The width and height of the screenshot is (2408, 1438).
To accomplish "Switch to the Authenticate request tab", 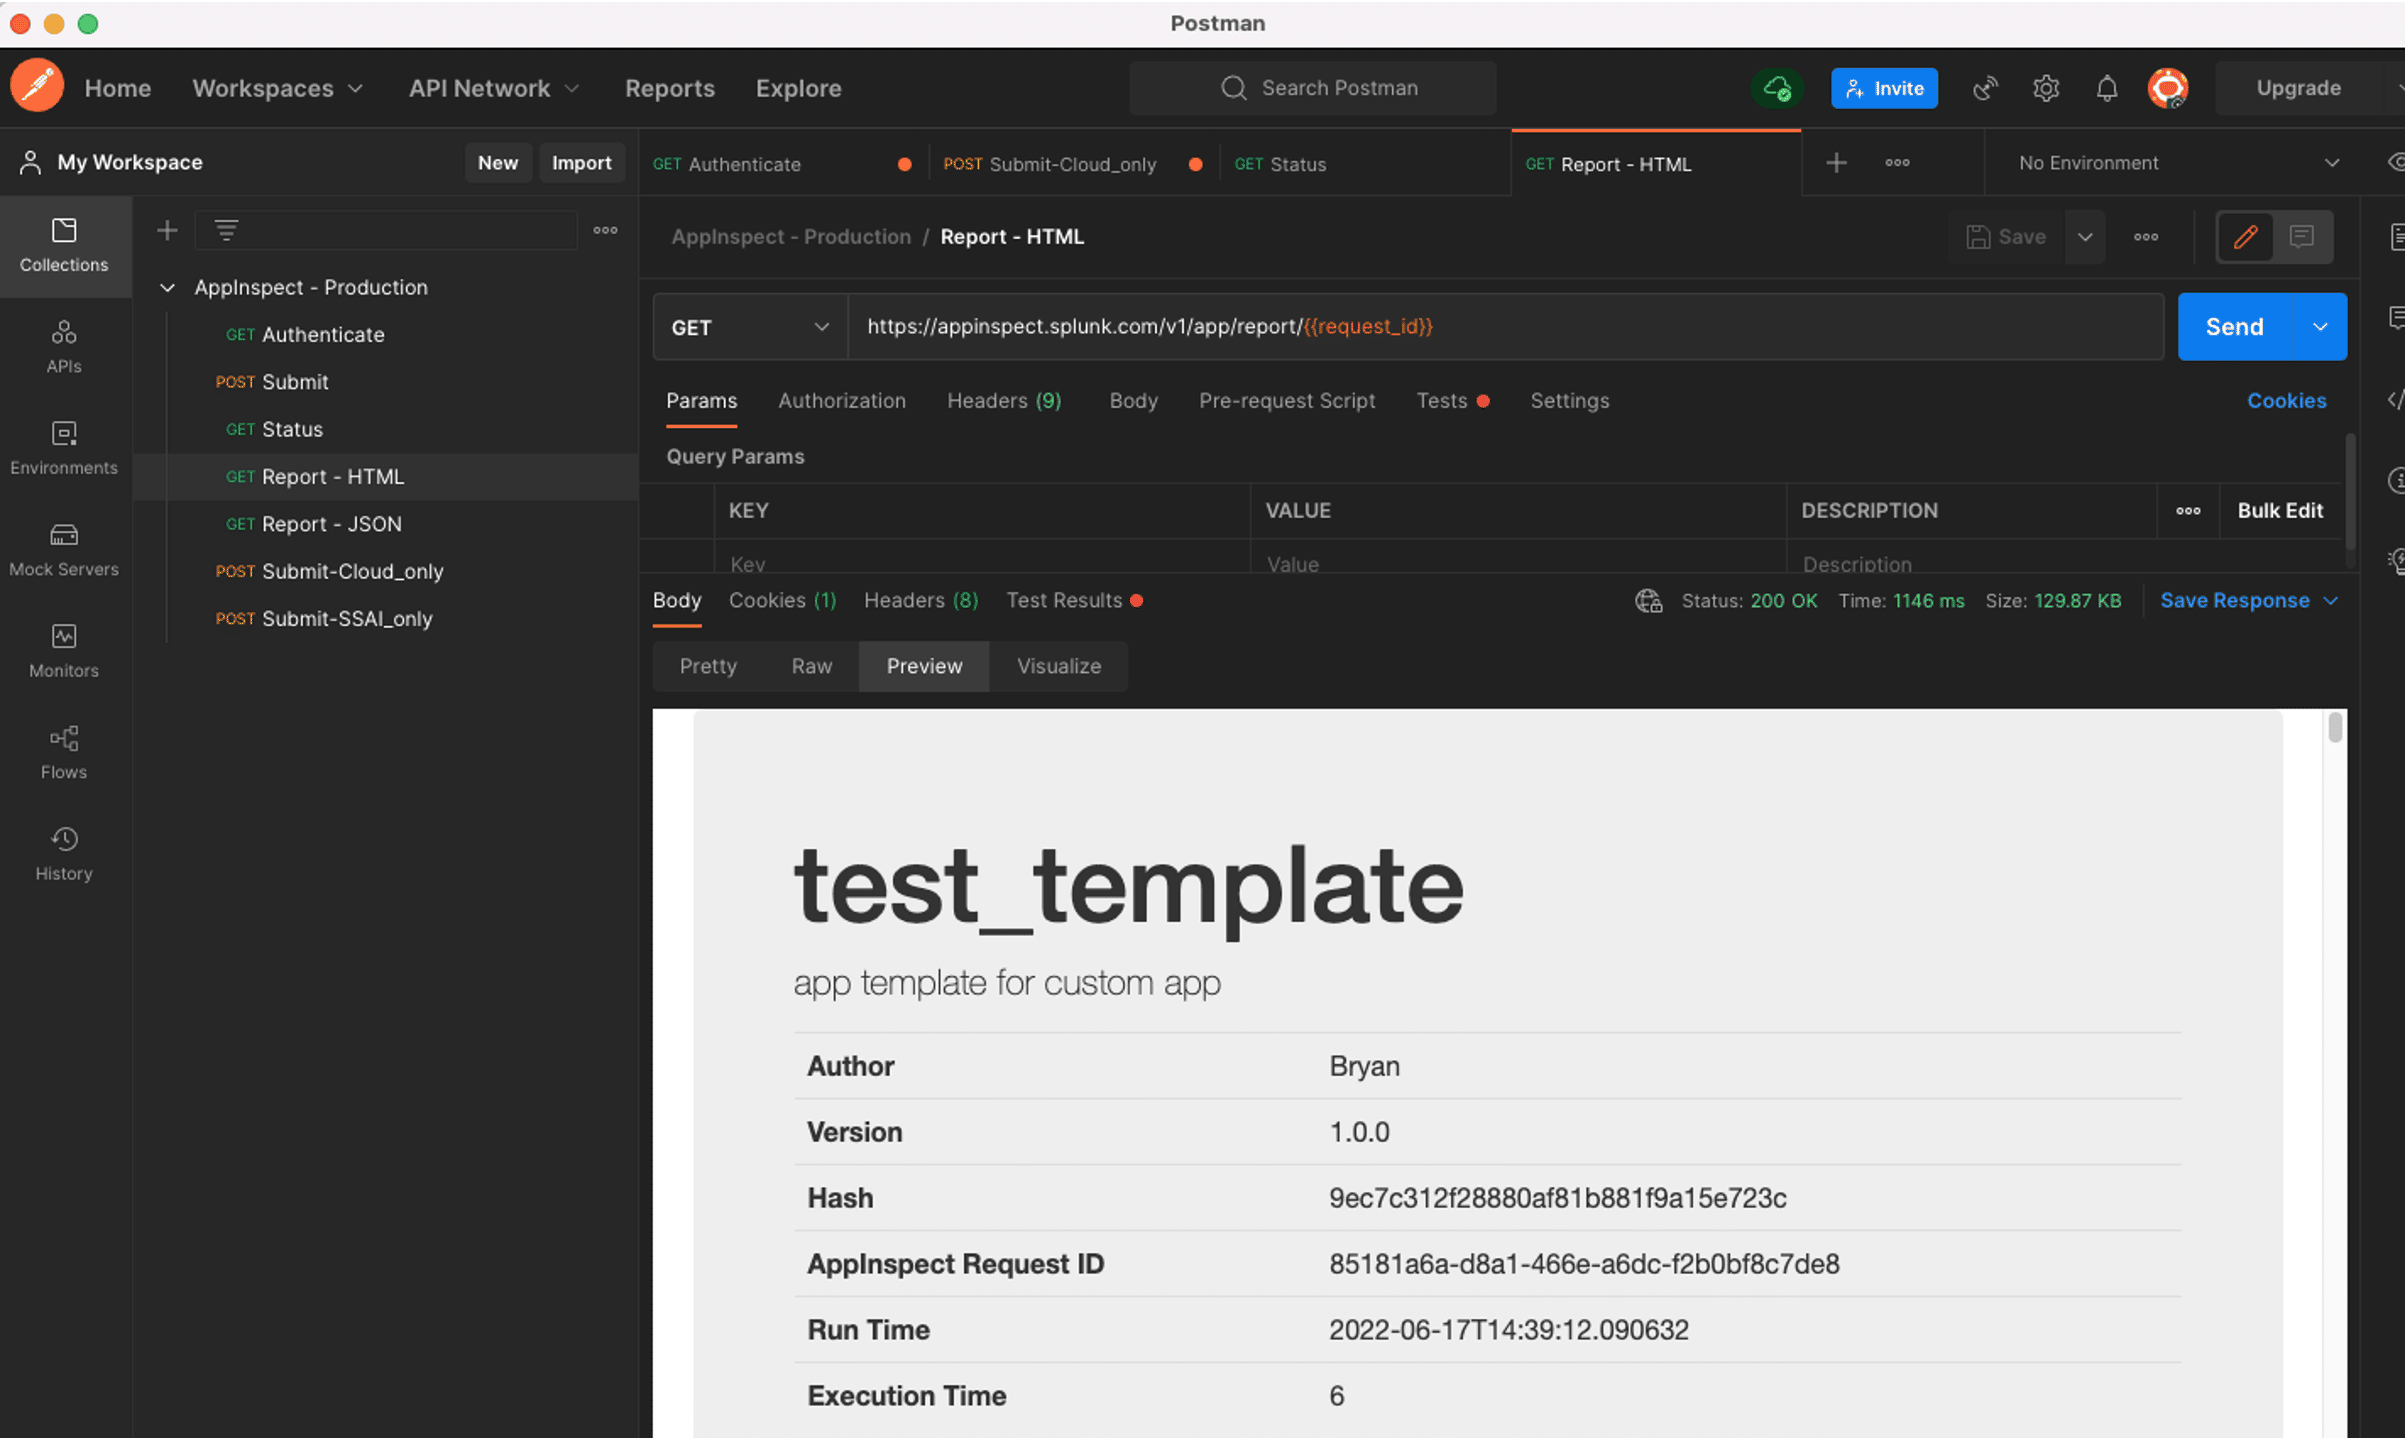I will pos(783,164).
